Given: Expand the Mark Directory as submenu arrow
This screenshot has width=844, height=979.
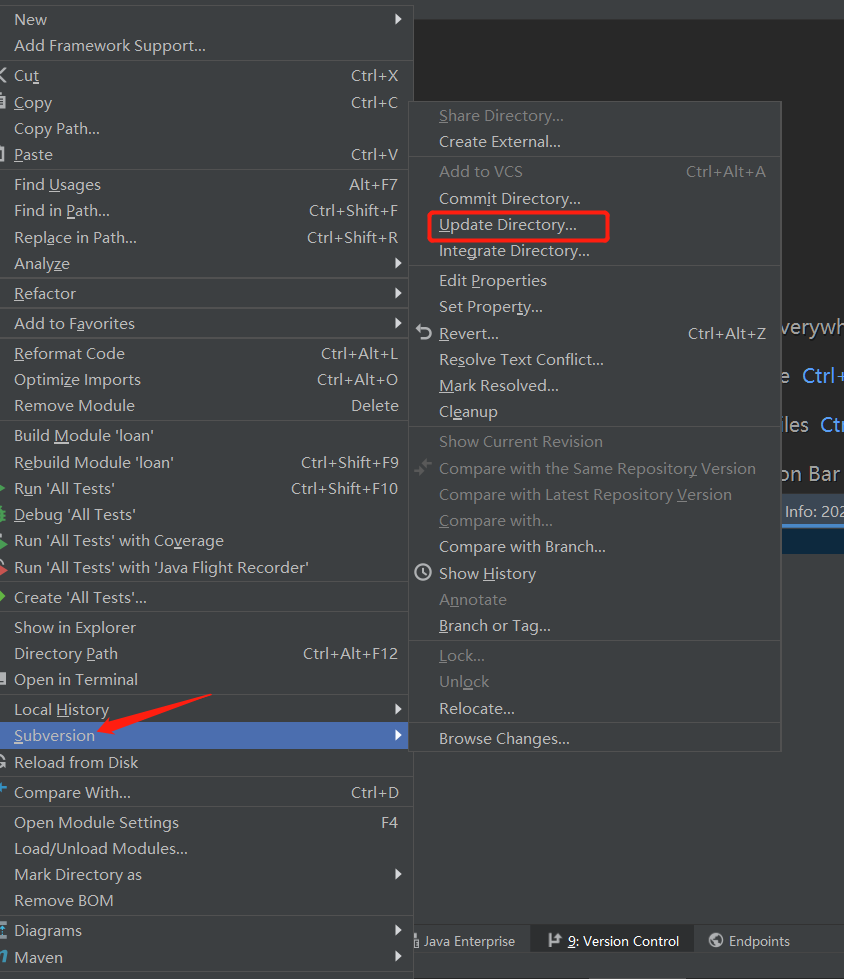Looking at the screenshot, I should coord(398,874).
